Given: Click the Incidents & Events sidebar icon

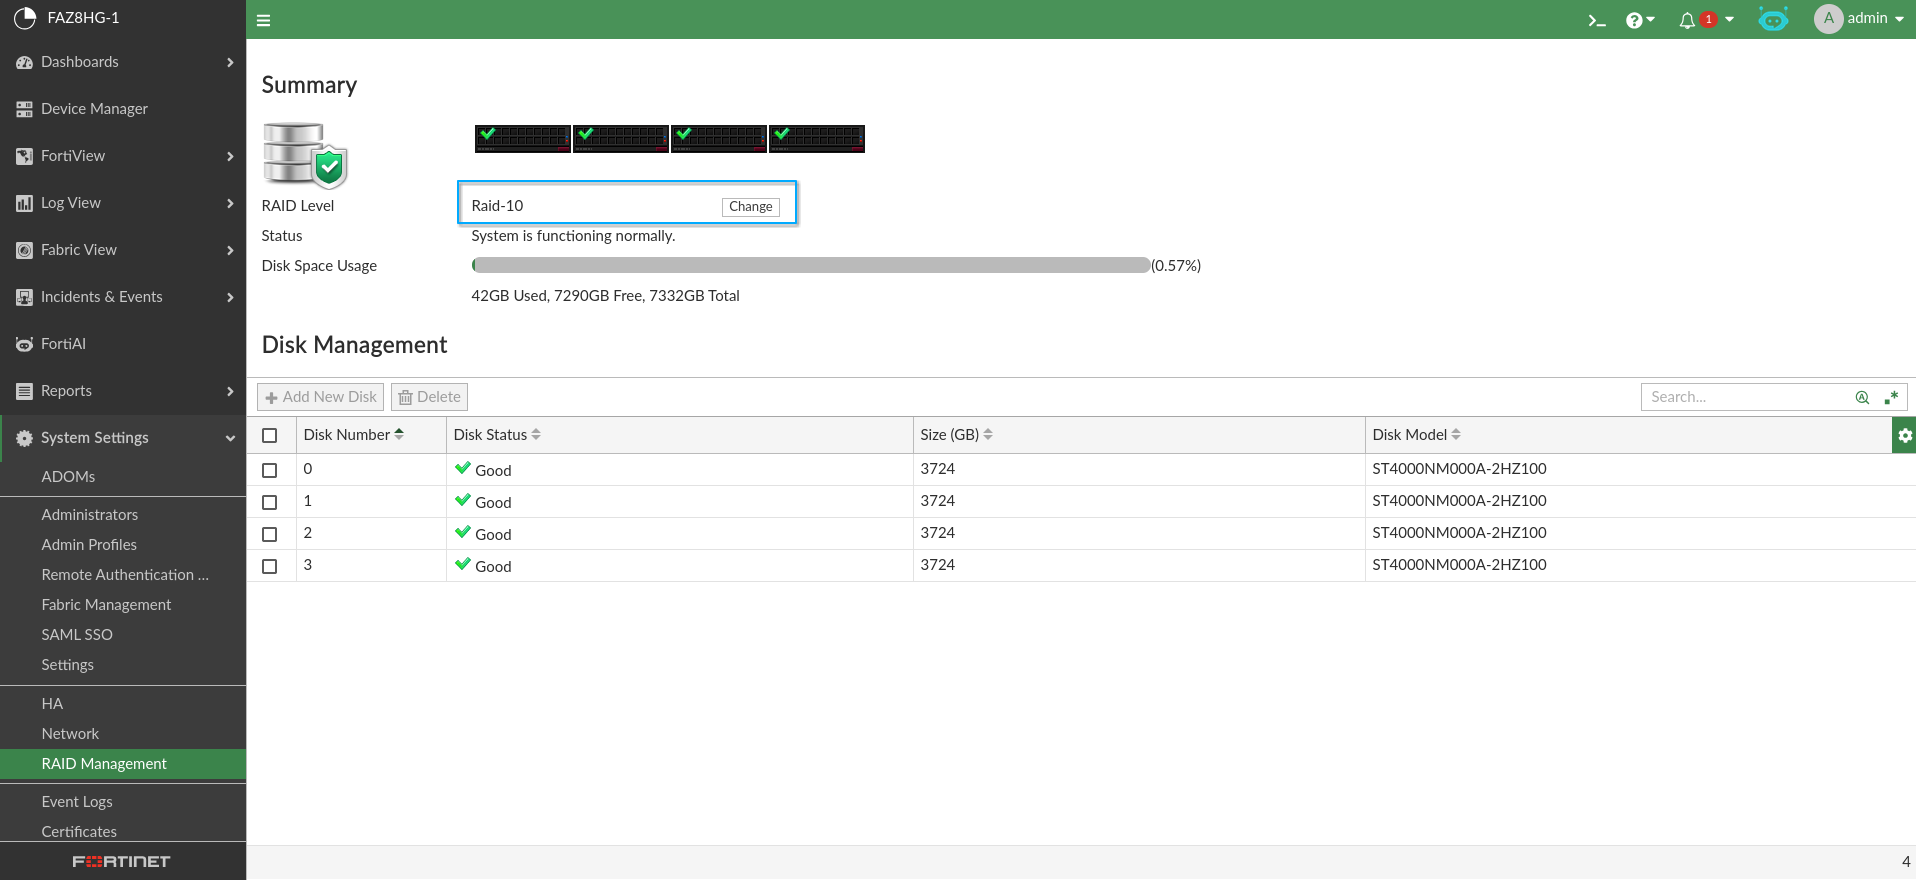Looking at the screenshot, I should [24, 297].
